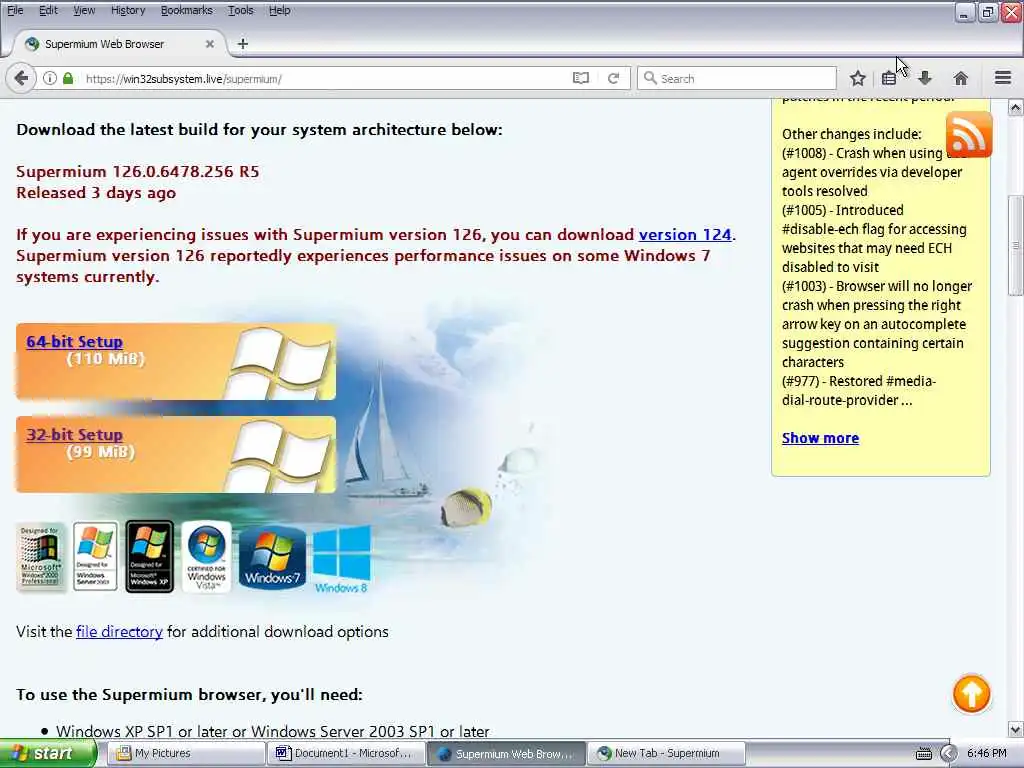Click the magnifier icon in search box
This screenshot has height=768, width=1024.
click(x=650, y=78)
